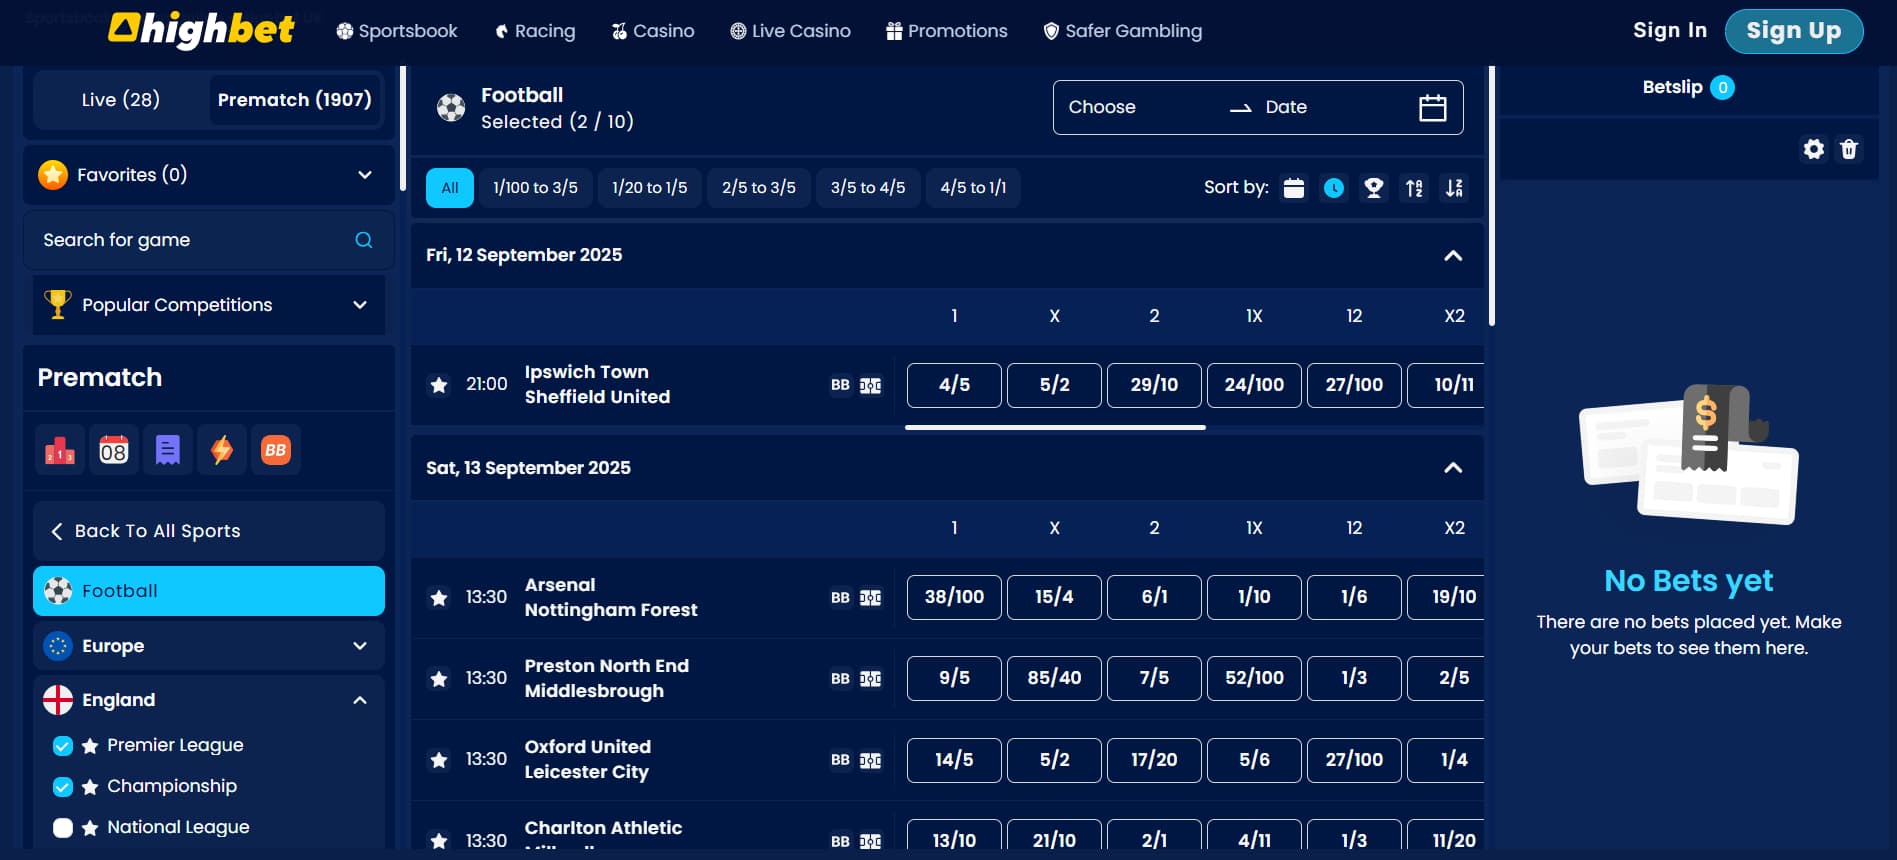1897x860 pixels.
Task: Sort matches by time clock icon
Action: click(1334, 188)
